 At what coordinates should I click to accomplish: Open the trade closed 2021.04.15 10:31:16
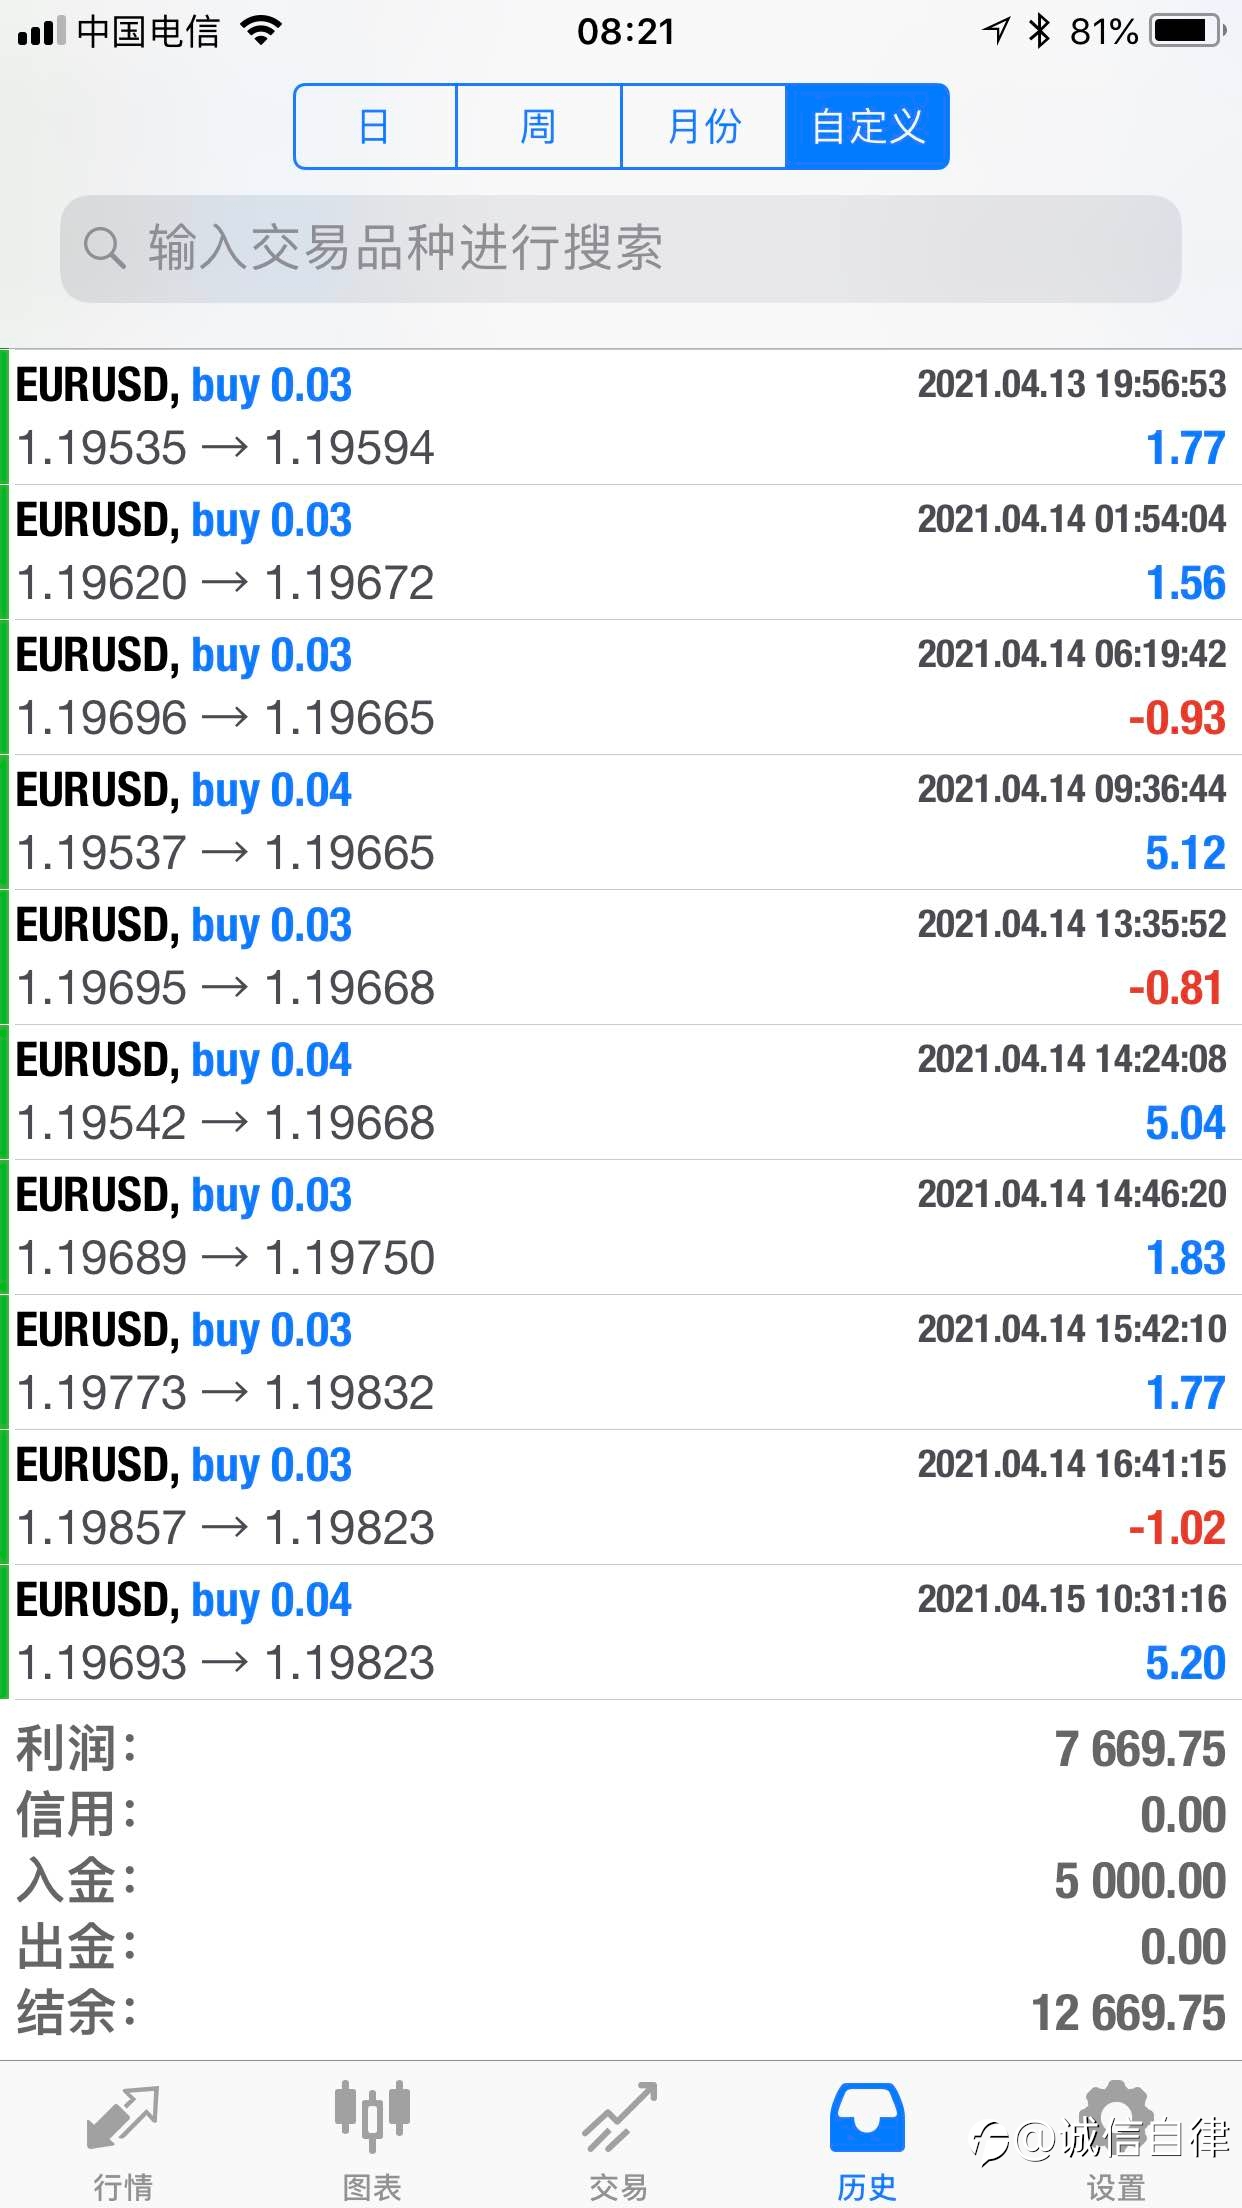[x=620, y=1632]
